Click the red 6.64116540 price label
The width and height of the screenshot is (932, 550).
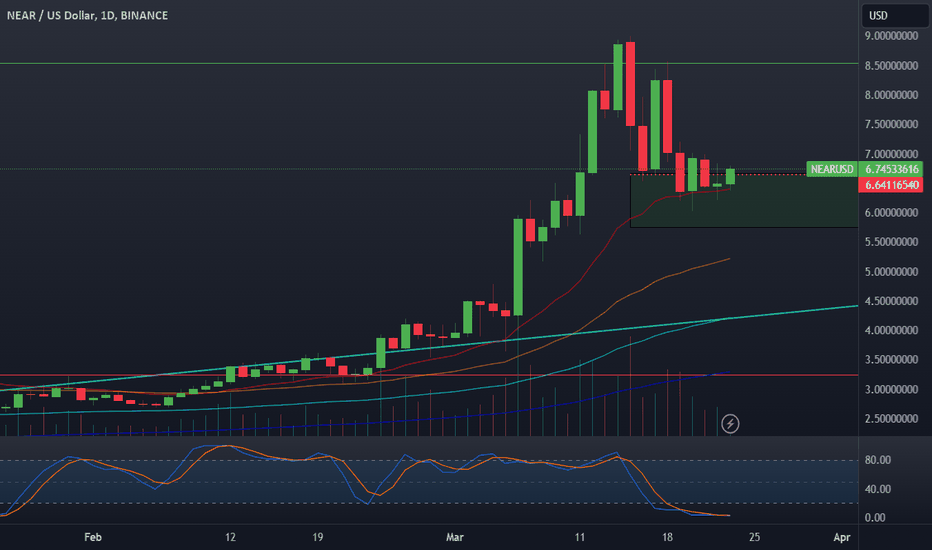[x=892, y=185]
